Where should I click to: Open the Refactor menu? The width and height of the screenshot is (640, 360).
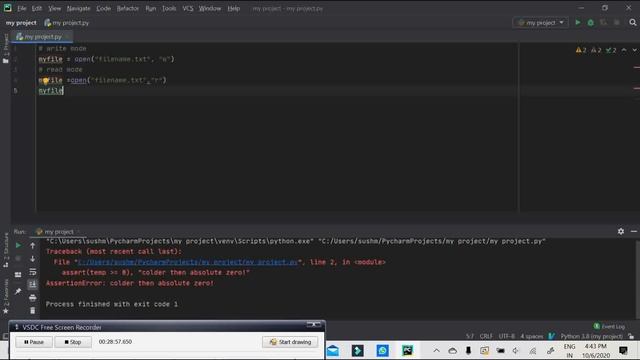click(128, 8)
